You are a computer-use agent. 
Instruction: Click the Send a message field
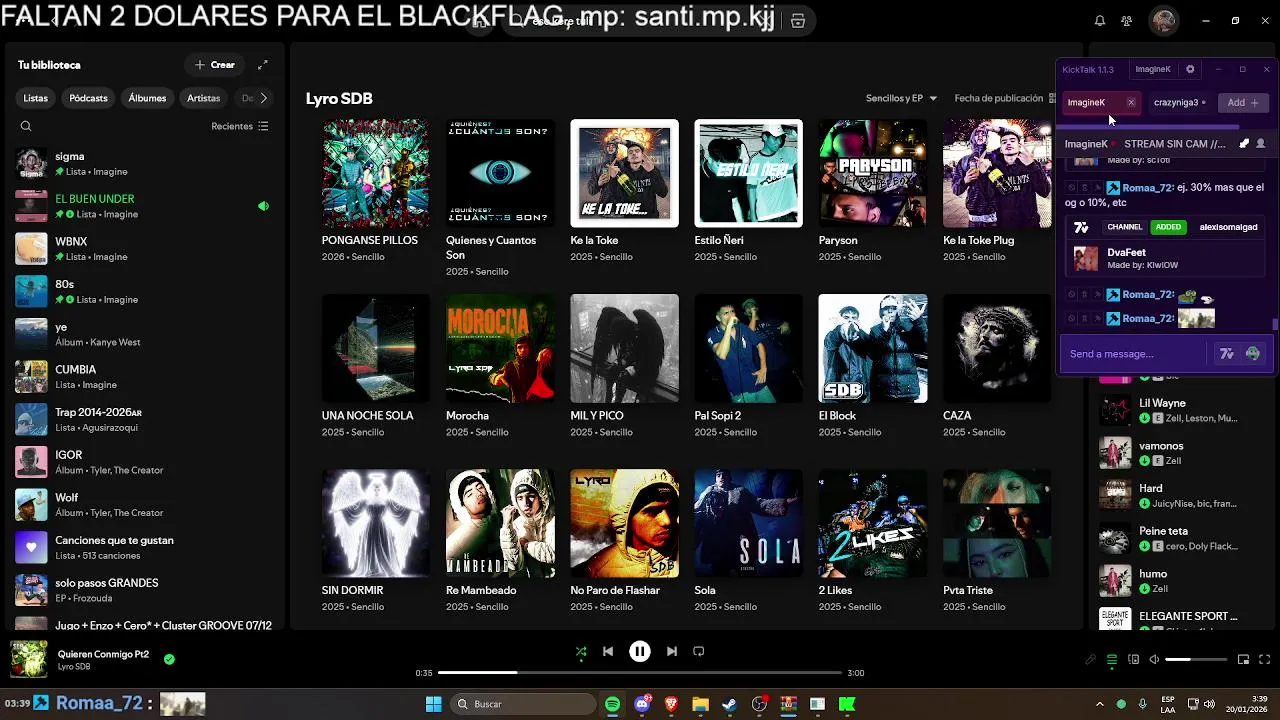coord(1135,354)
